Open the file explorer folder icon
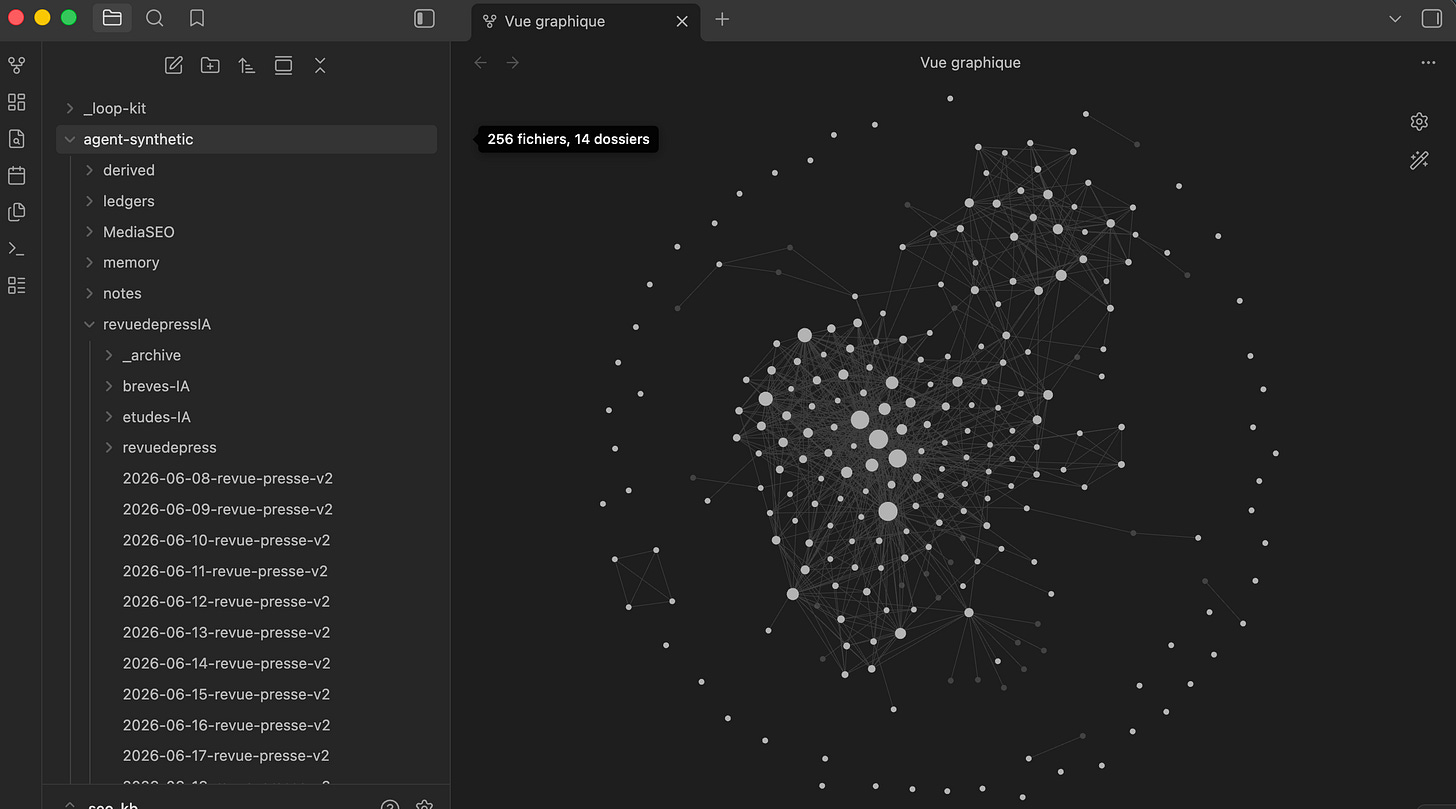Screen dimensions: 1456x809 112,18
